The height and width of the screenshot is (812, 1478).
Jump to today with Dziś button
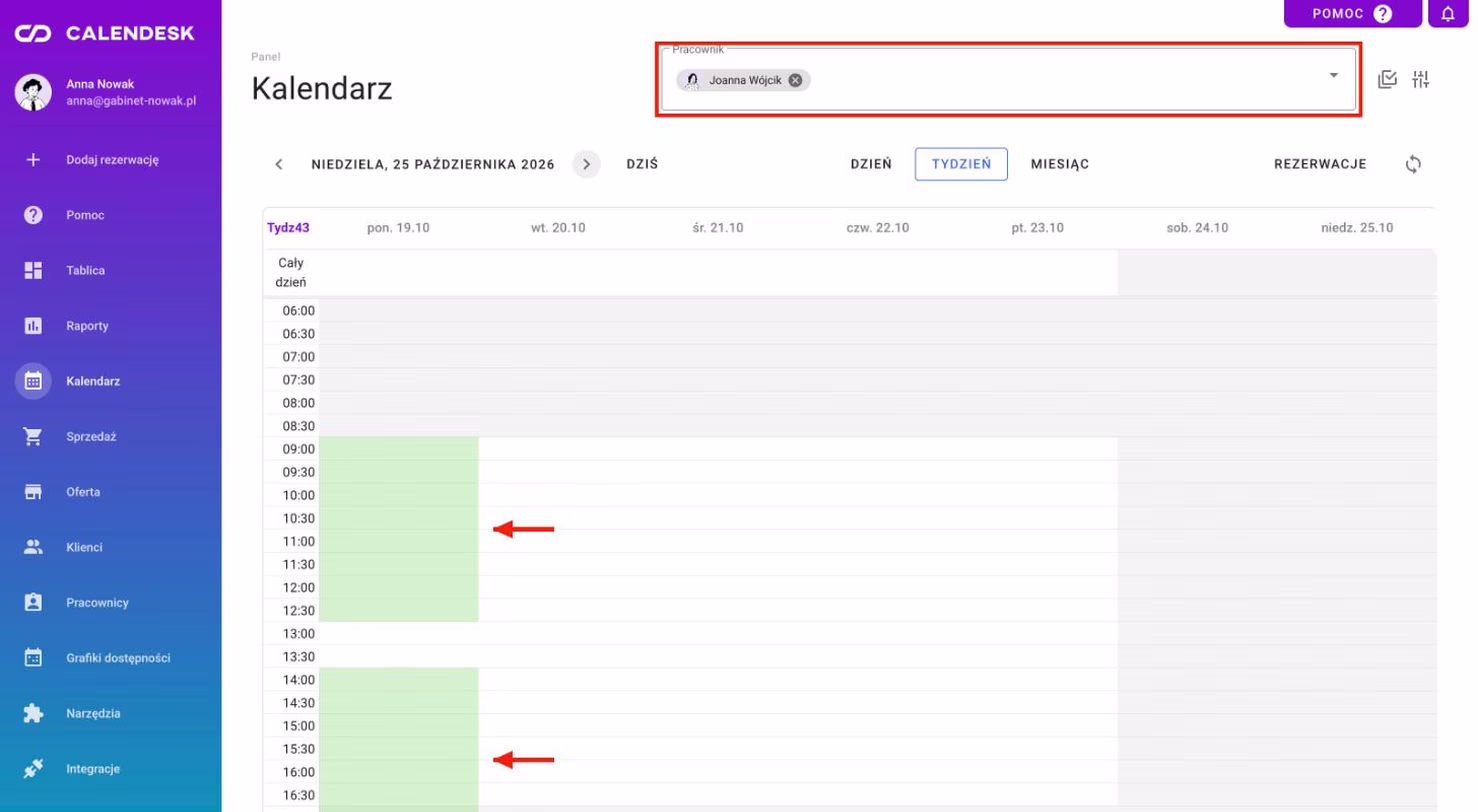642,165
